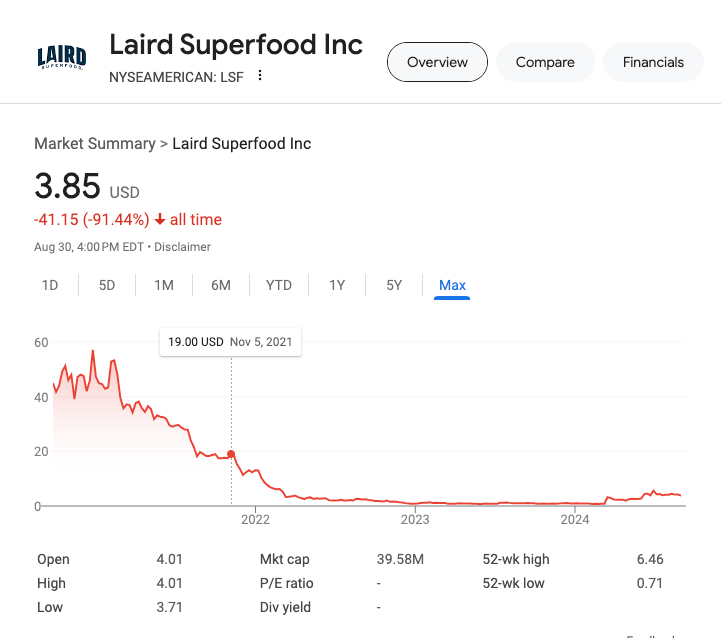Select the 6M time range

(221, 285)
